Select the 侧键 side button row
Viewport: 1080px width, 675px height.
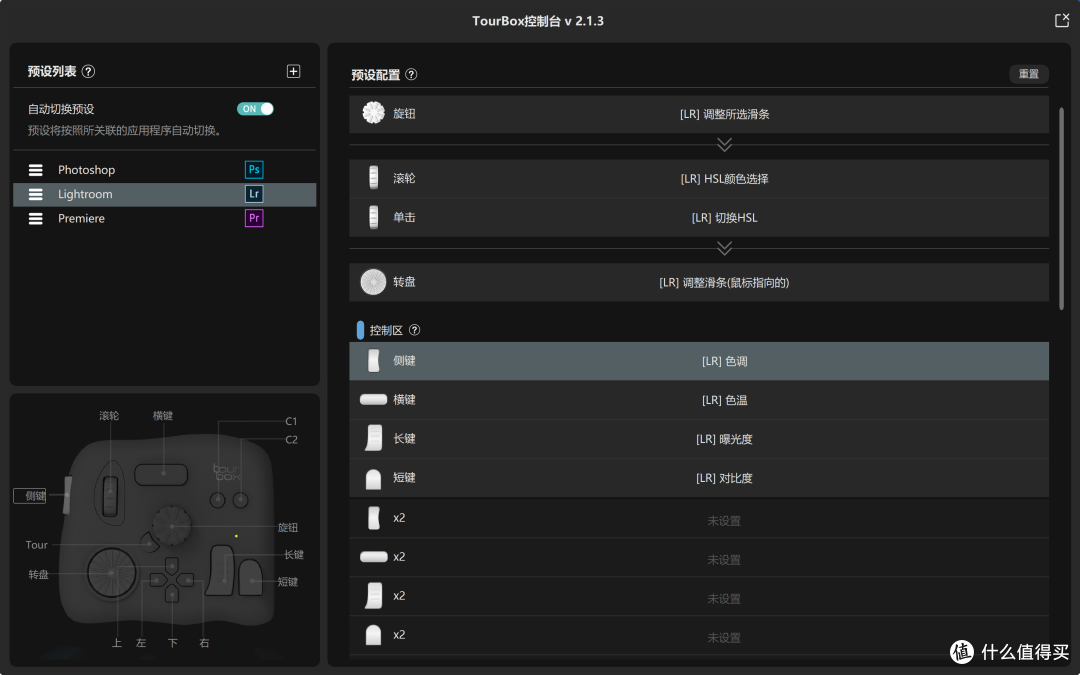point(699,361)
